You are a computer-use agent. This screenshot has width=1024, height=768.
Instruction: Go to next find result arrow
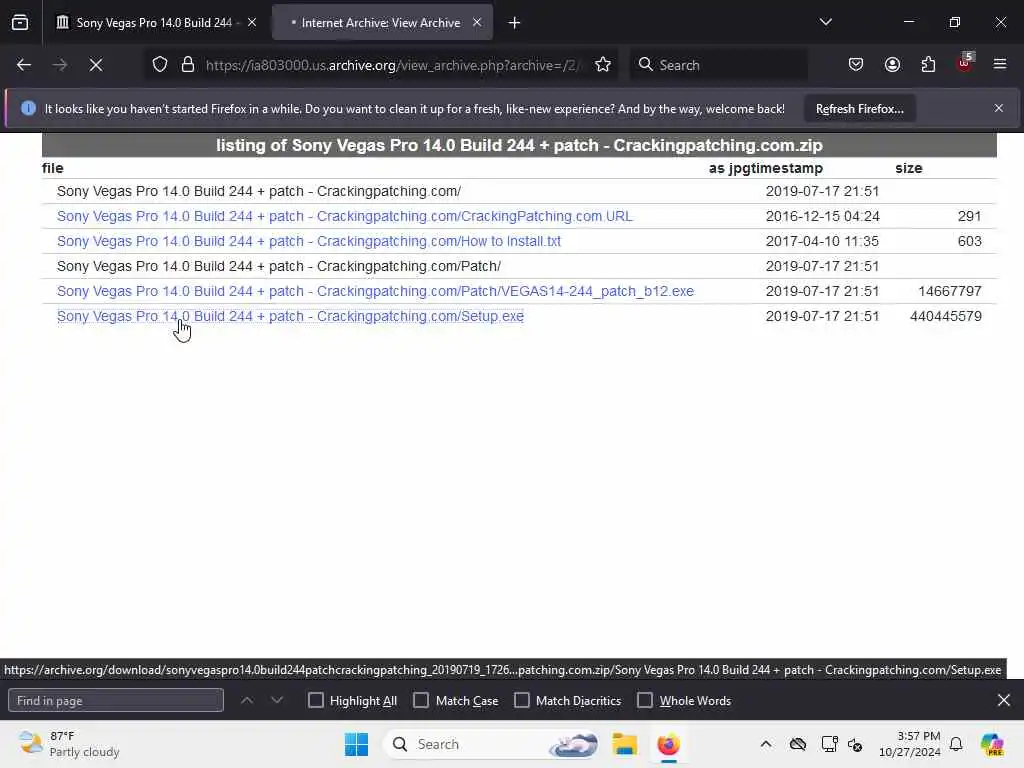(x=277, y=700)
